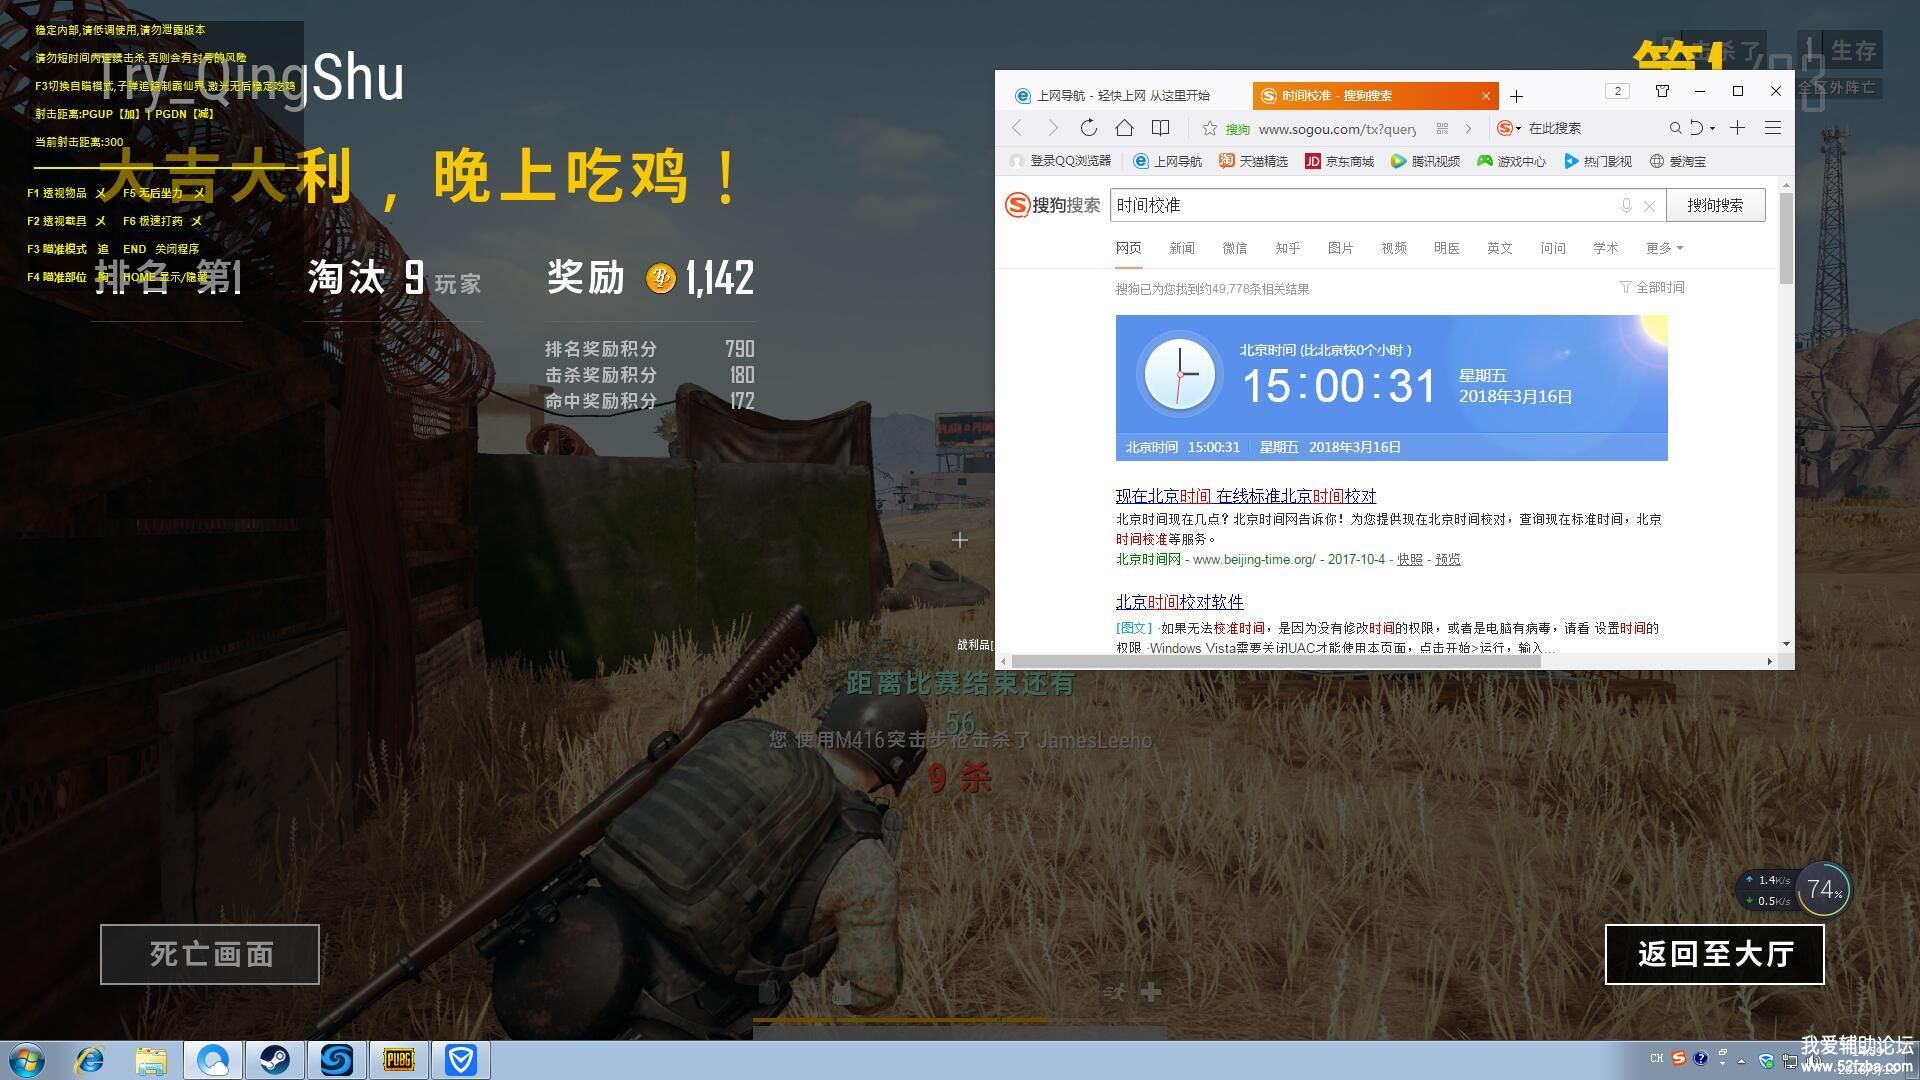Screen dimensions: 1920x1080
Task: Close the 时间校准 tab
Action: click(x=1486, y=96)
